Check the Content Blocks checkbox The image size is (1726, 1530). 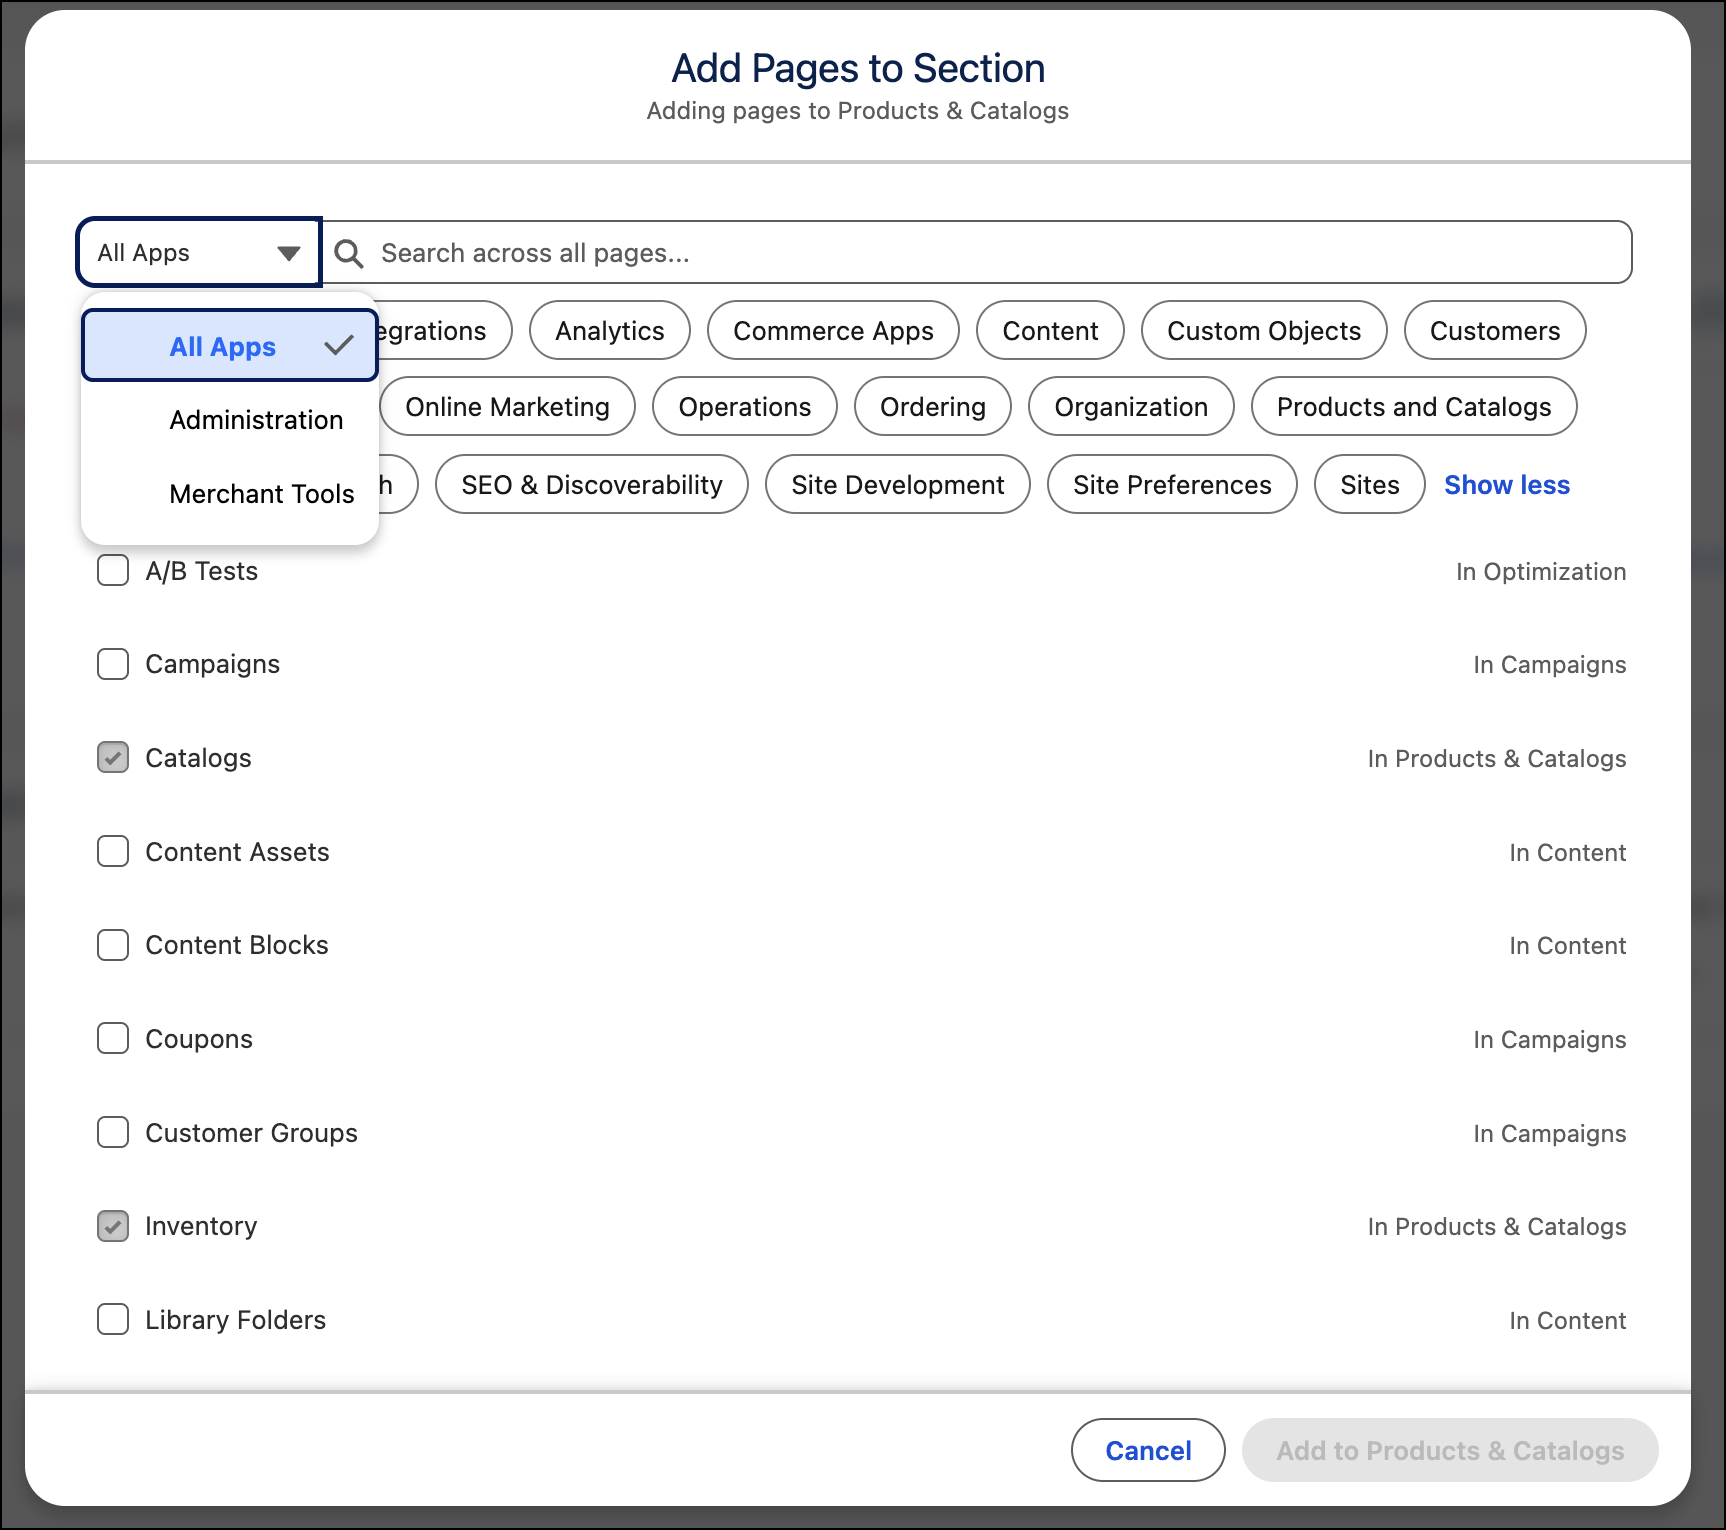pos(113,945)
